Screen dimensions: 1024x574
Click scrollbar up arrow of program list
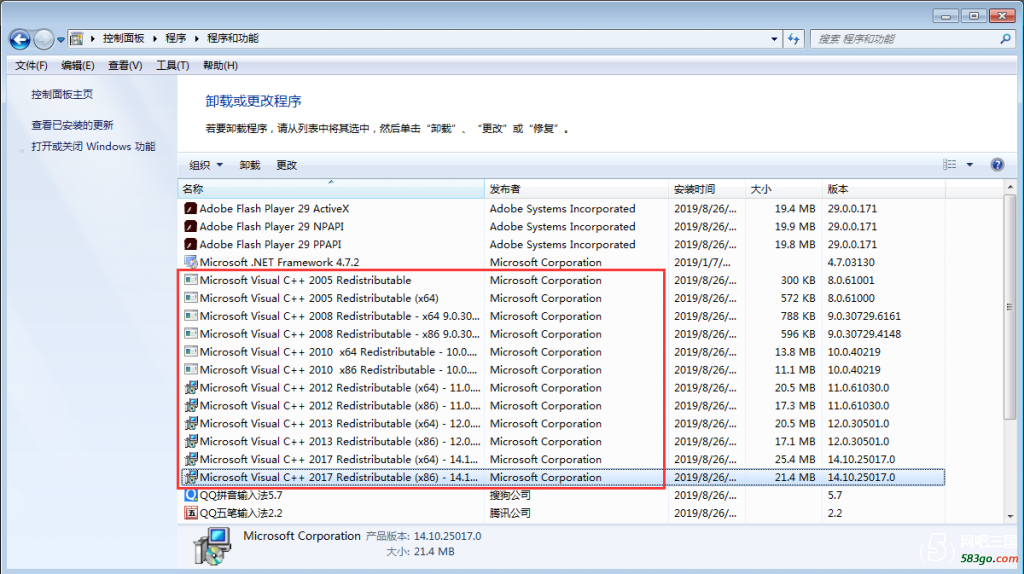pos(1010,187)
